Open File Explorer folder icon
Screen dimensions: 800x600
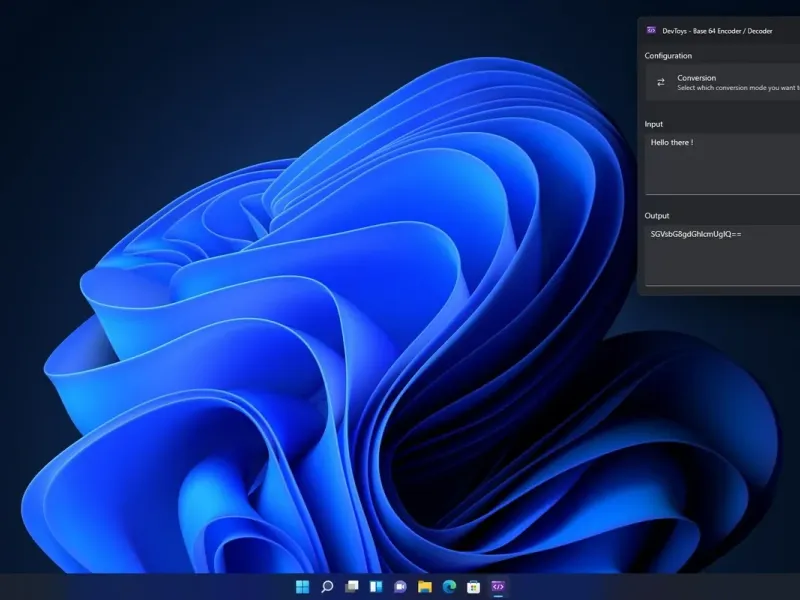coord(424,587)
